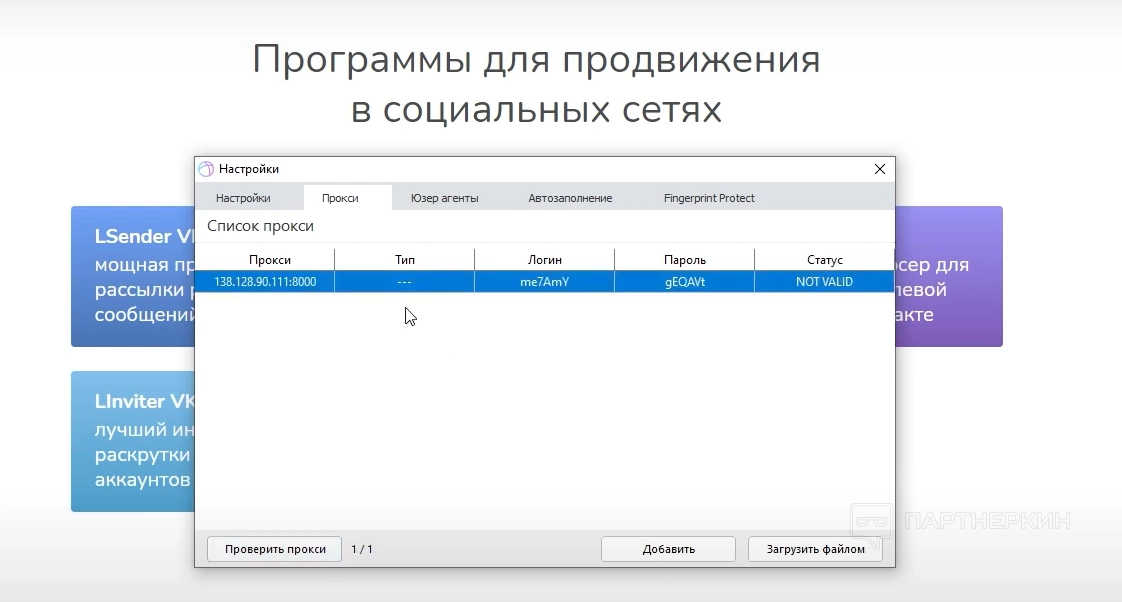This screenshot has width=1122, height=602.
Task: Open the LSender card on background page
Action: click(x=133, y=276)
